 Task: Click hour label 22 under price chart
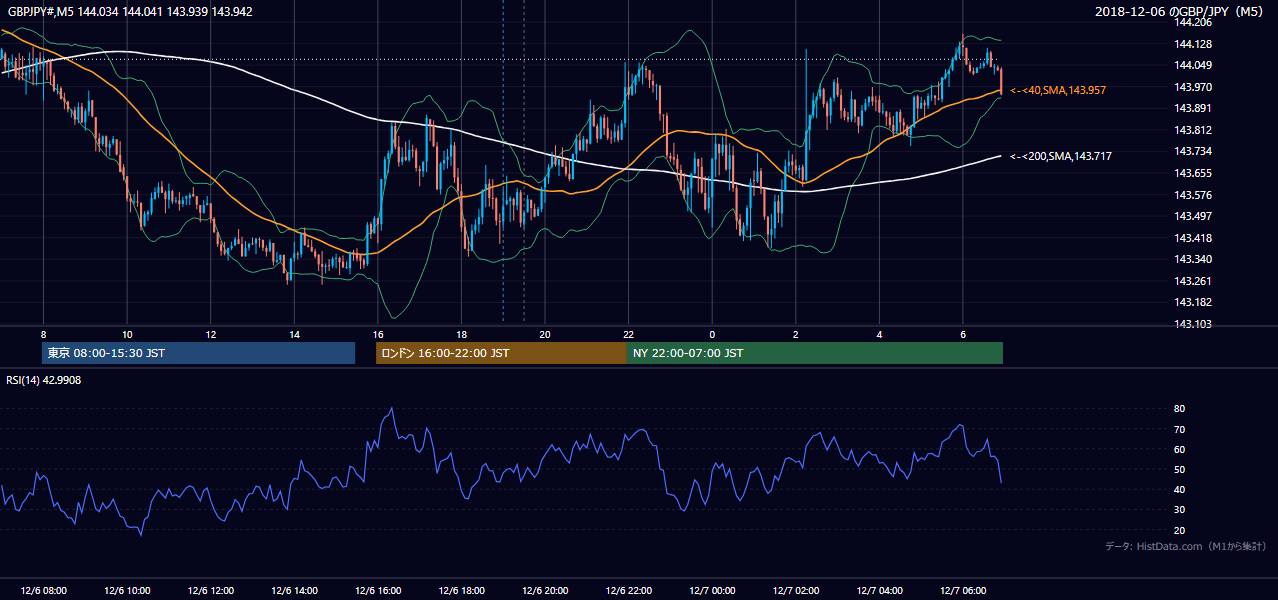coord(629,334)
